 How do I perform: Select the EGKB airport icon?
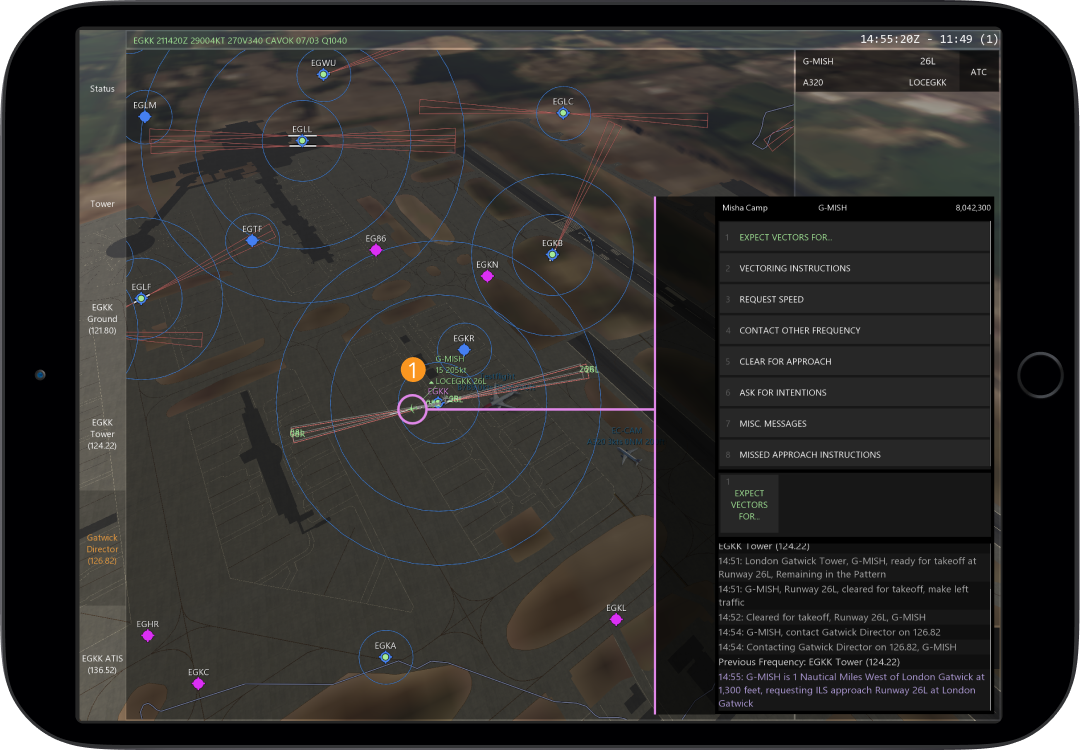tap(552, 255)
